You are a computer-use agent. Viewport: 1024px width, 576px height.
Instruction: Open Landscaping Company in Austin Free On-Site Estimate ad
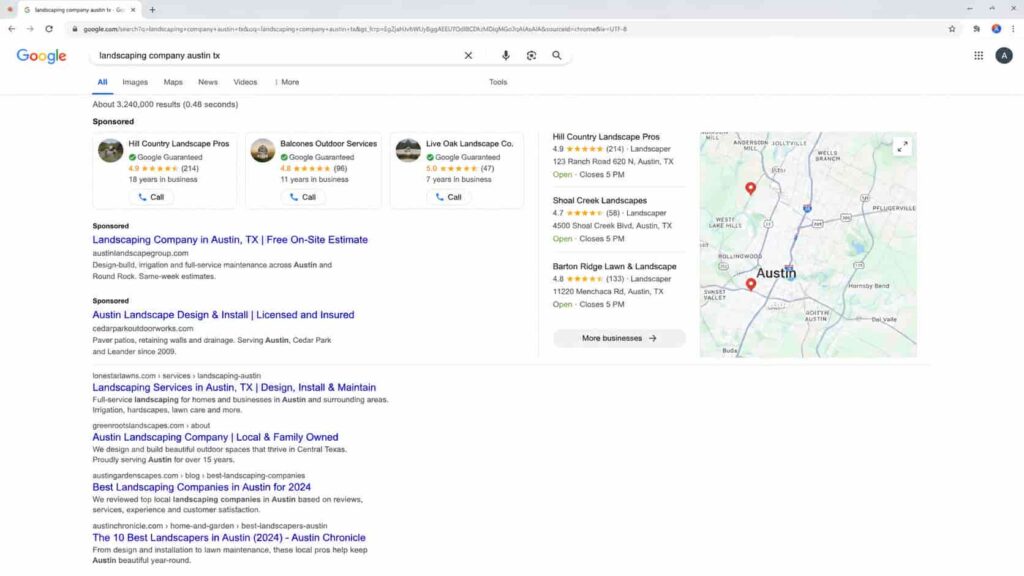230,240
